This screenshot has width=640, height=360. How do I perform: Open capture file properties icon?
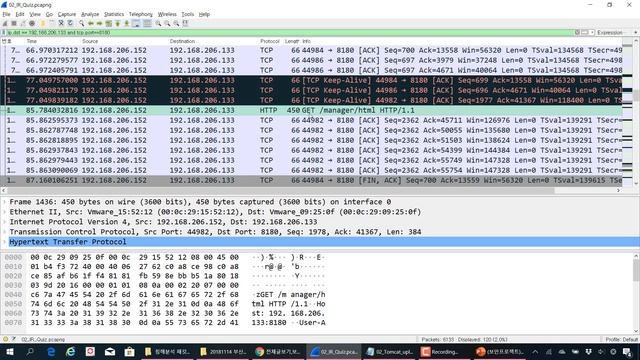pyautogui.click(x=14, y=339)
